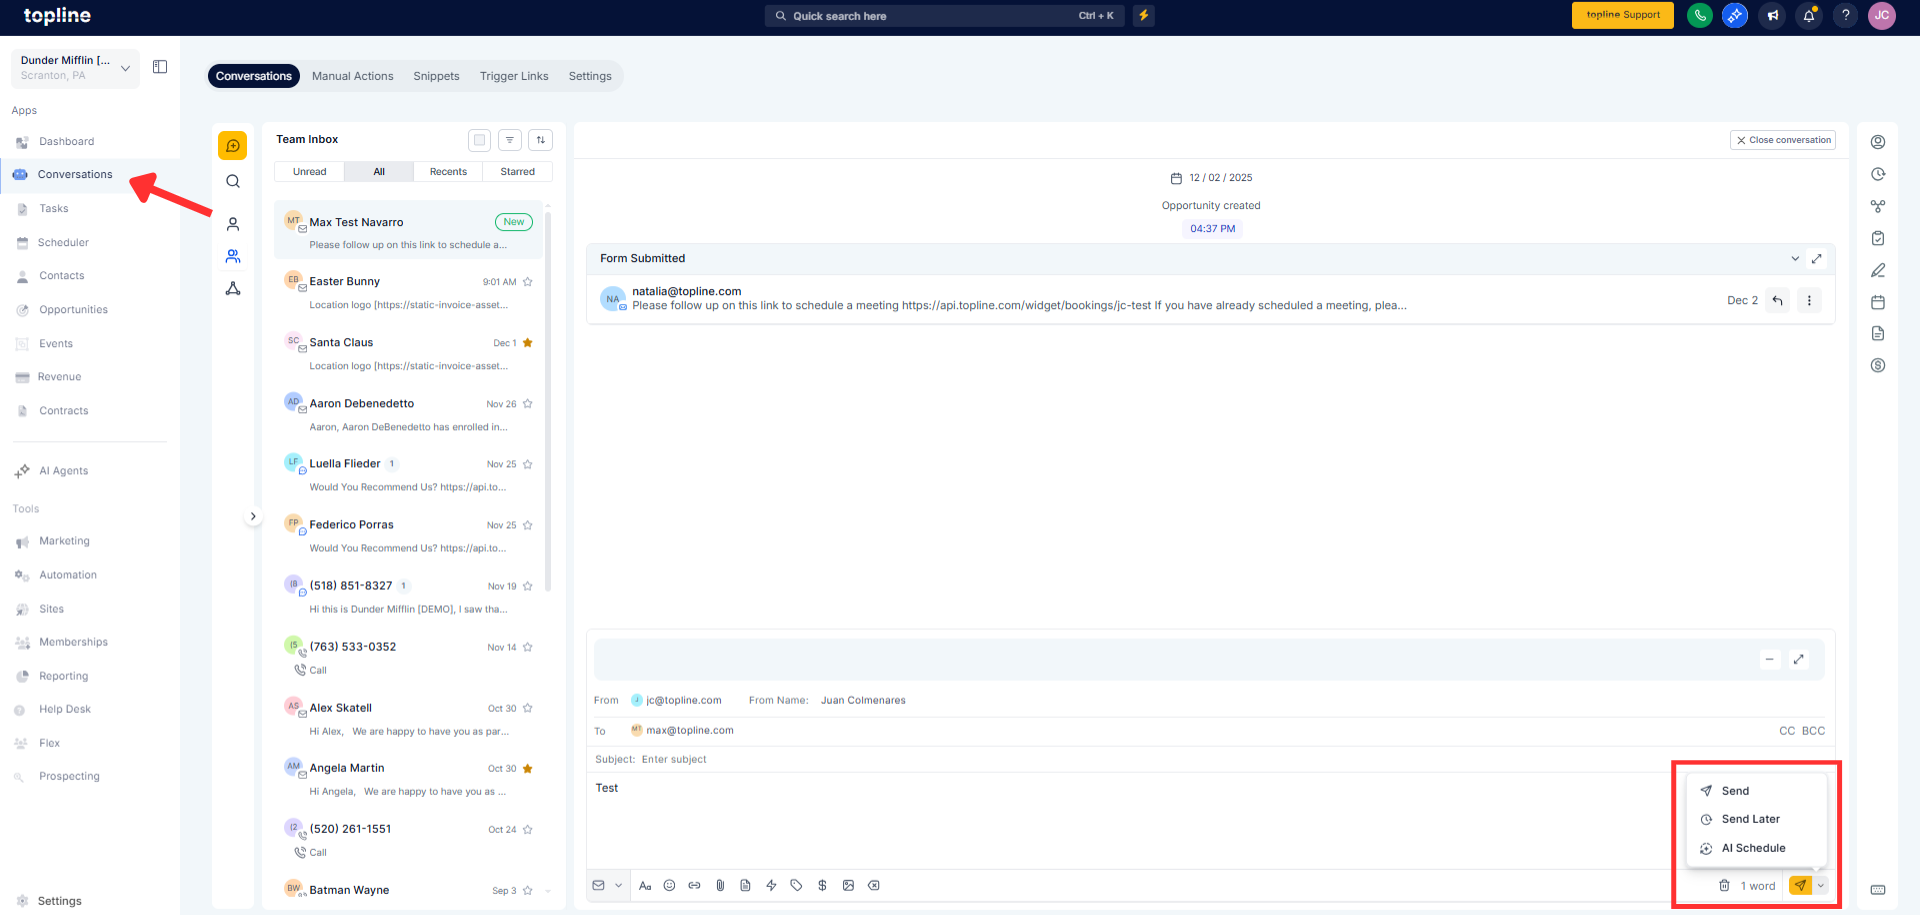The width and height of the screenshot is (1920, 915).
Task: Click the topline Support button
Action: pyautogui.click(x=1623, y=16)
